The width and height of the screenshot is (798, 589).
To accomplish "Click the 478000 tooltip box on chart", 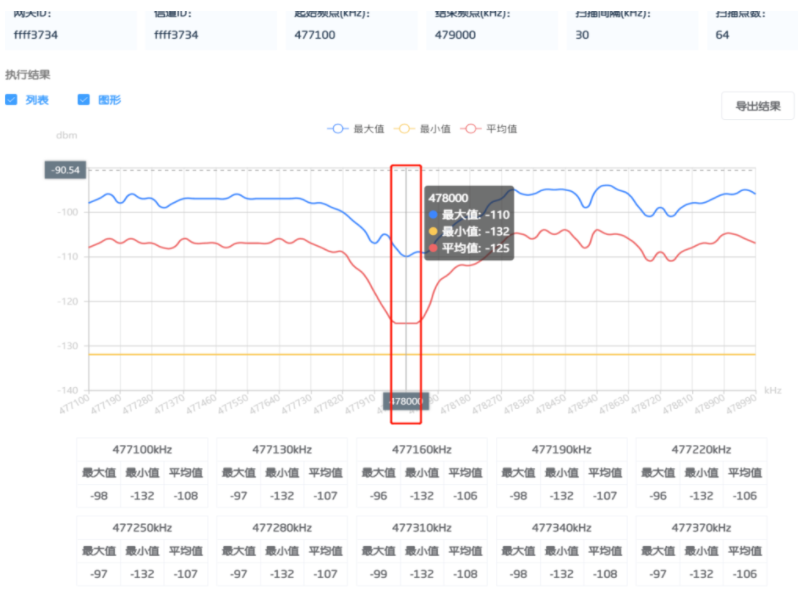I will 469,223.
